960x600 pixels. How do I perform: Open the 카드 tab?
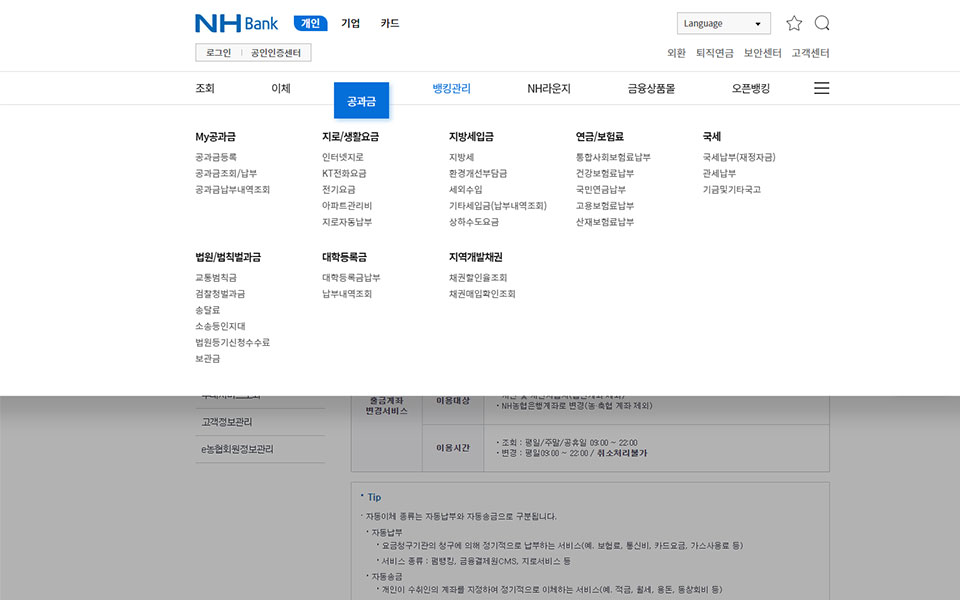click(389, 23)
